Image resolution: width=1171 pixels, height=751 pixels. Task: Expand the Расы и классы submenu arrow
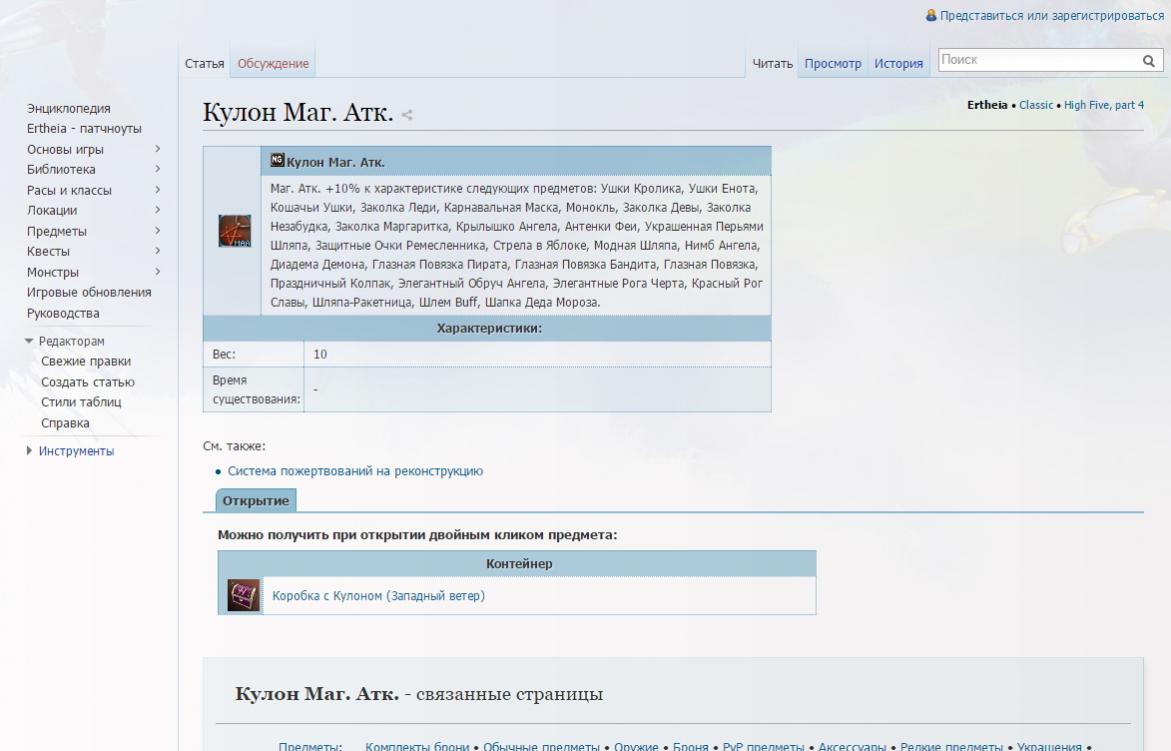158,190
